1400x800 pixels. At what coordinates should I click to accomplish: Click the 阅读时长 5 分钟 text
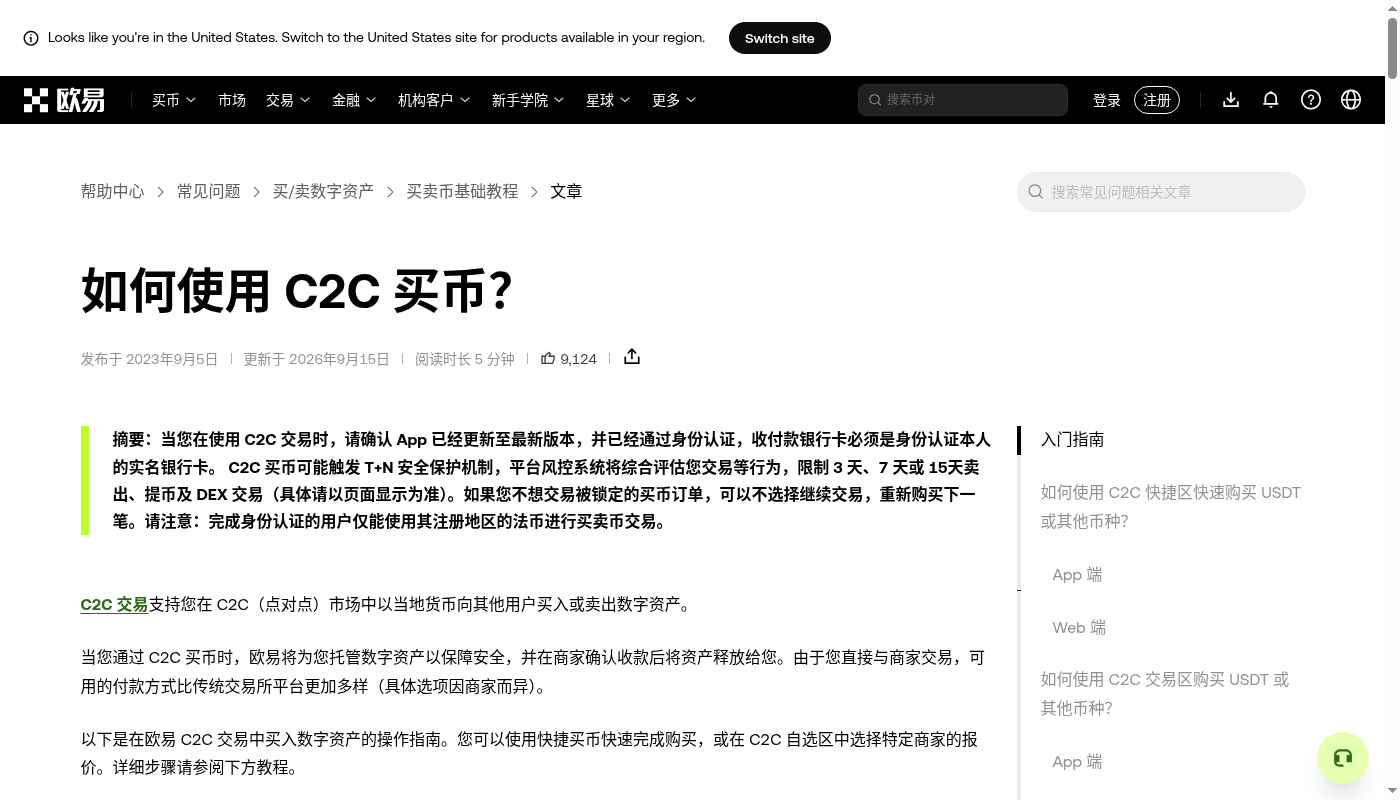pos(465,359)
